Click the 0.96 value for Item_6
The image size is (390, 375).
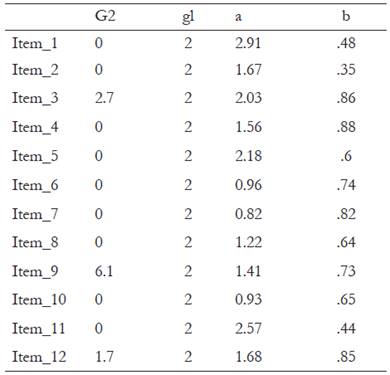pyautogui.click(x=248, y=185)
